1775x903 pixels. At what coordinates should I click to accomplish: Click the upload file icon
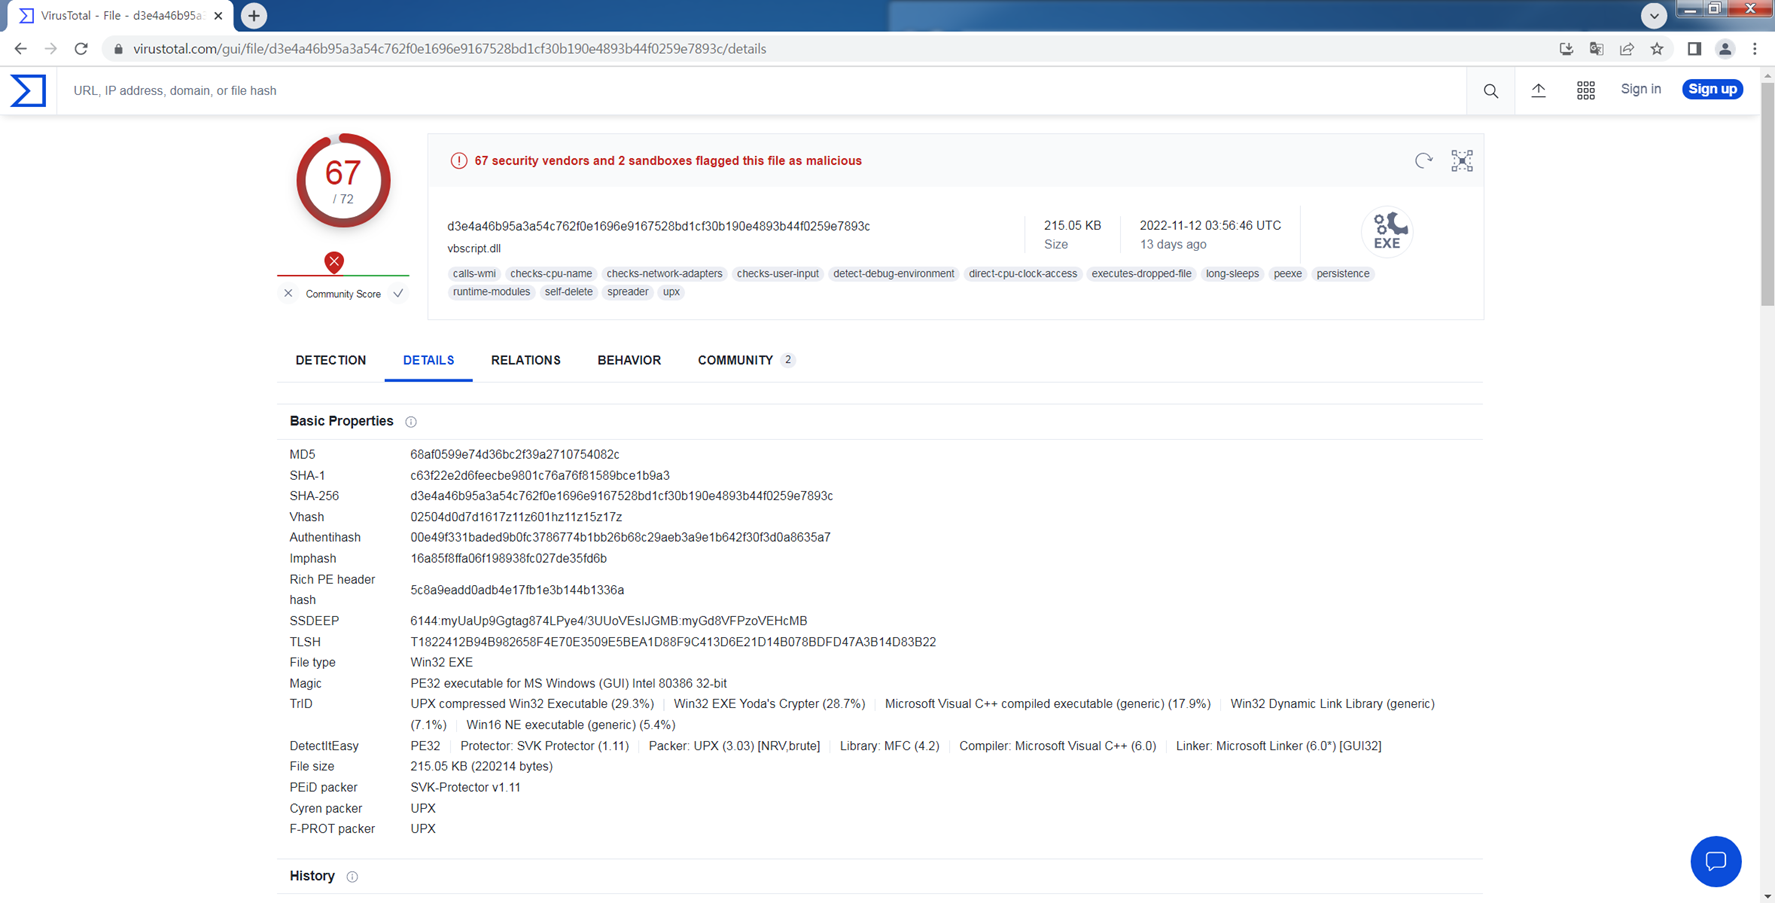click(1538, 90)
